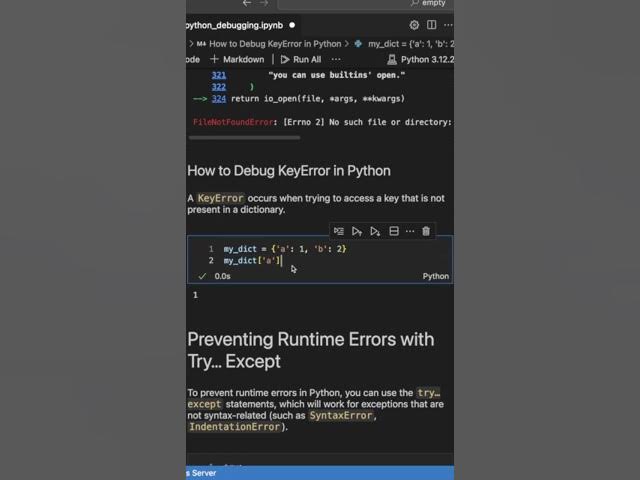Open notebook toolbar overflow menu next to Run All
Image resolution: width=640 pixels, height=480 pixels.
336,60
